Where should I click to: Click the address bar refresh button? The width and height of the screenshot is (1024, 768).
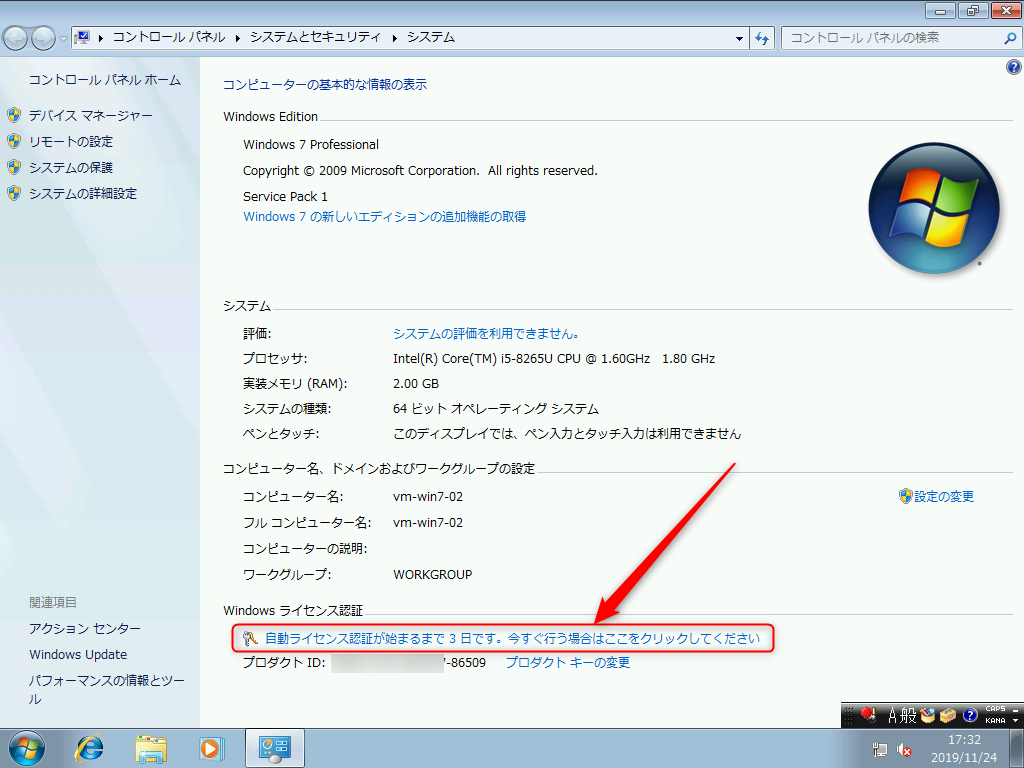coord(761,39)
